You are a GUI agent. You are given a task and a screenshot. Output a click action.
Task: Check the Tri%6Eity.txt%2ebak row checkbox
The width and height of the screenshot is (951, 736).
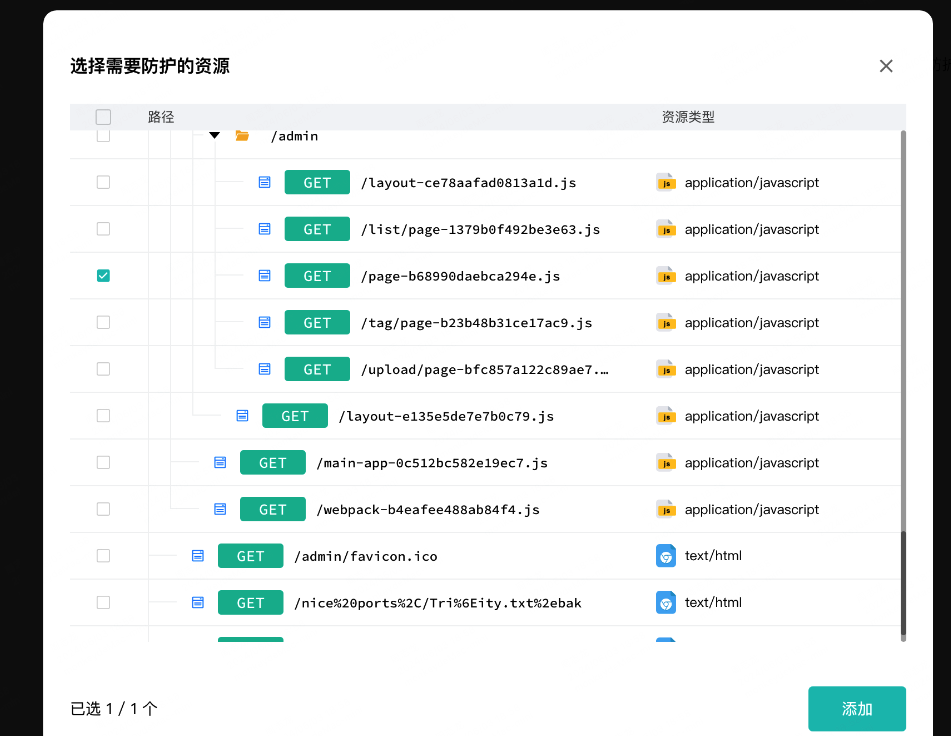[x=103, y=602]
